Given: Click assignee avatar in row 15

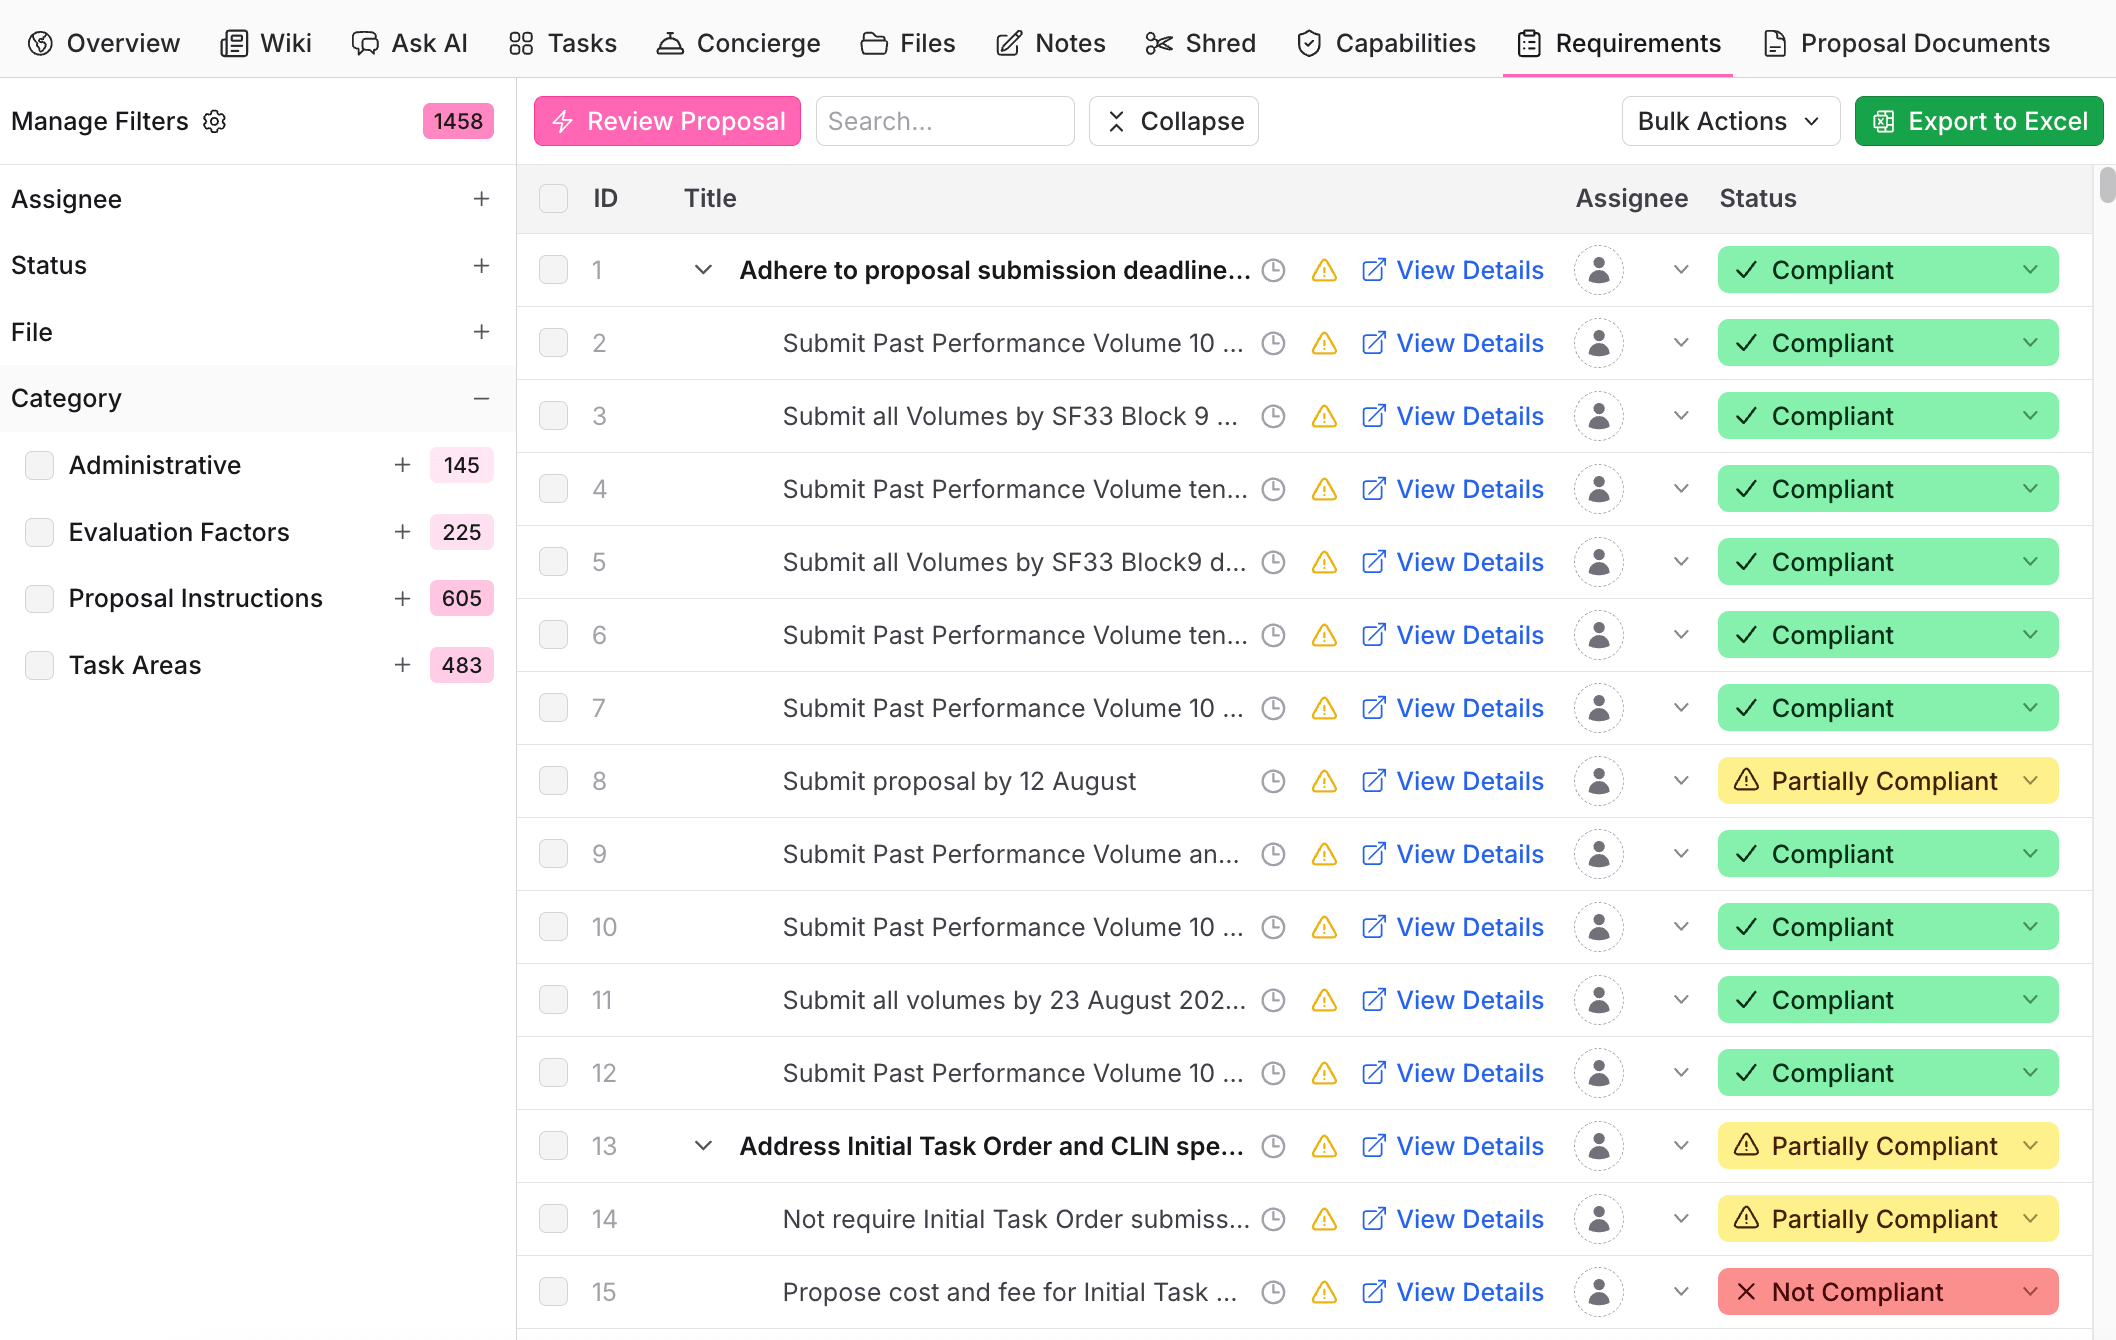Looking at the screenshot, I should pos(1599,1292).
